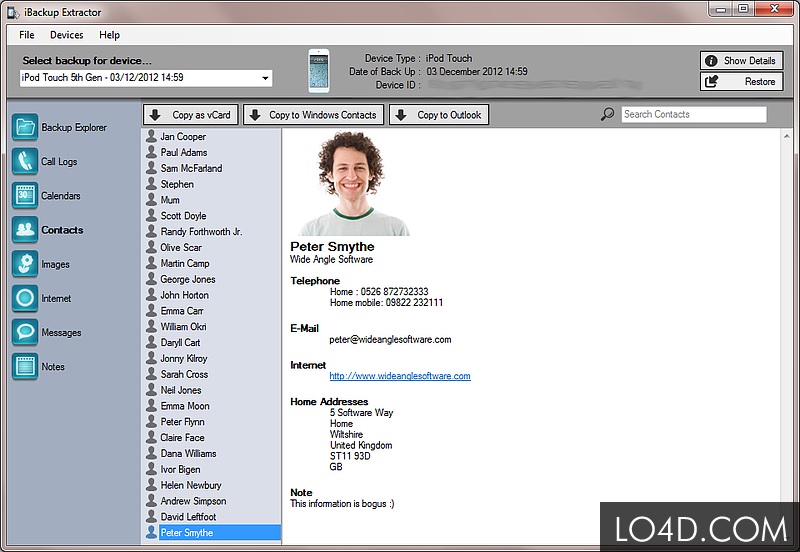Click the person icon next to Sarah Cross
Viewport: 800px width, 552px height.
click(151, 374)
